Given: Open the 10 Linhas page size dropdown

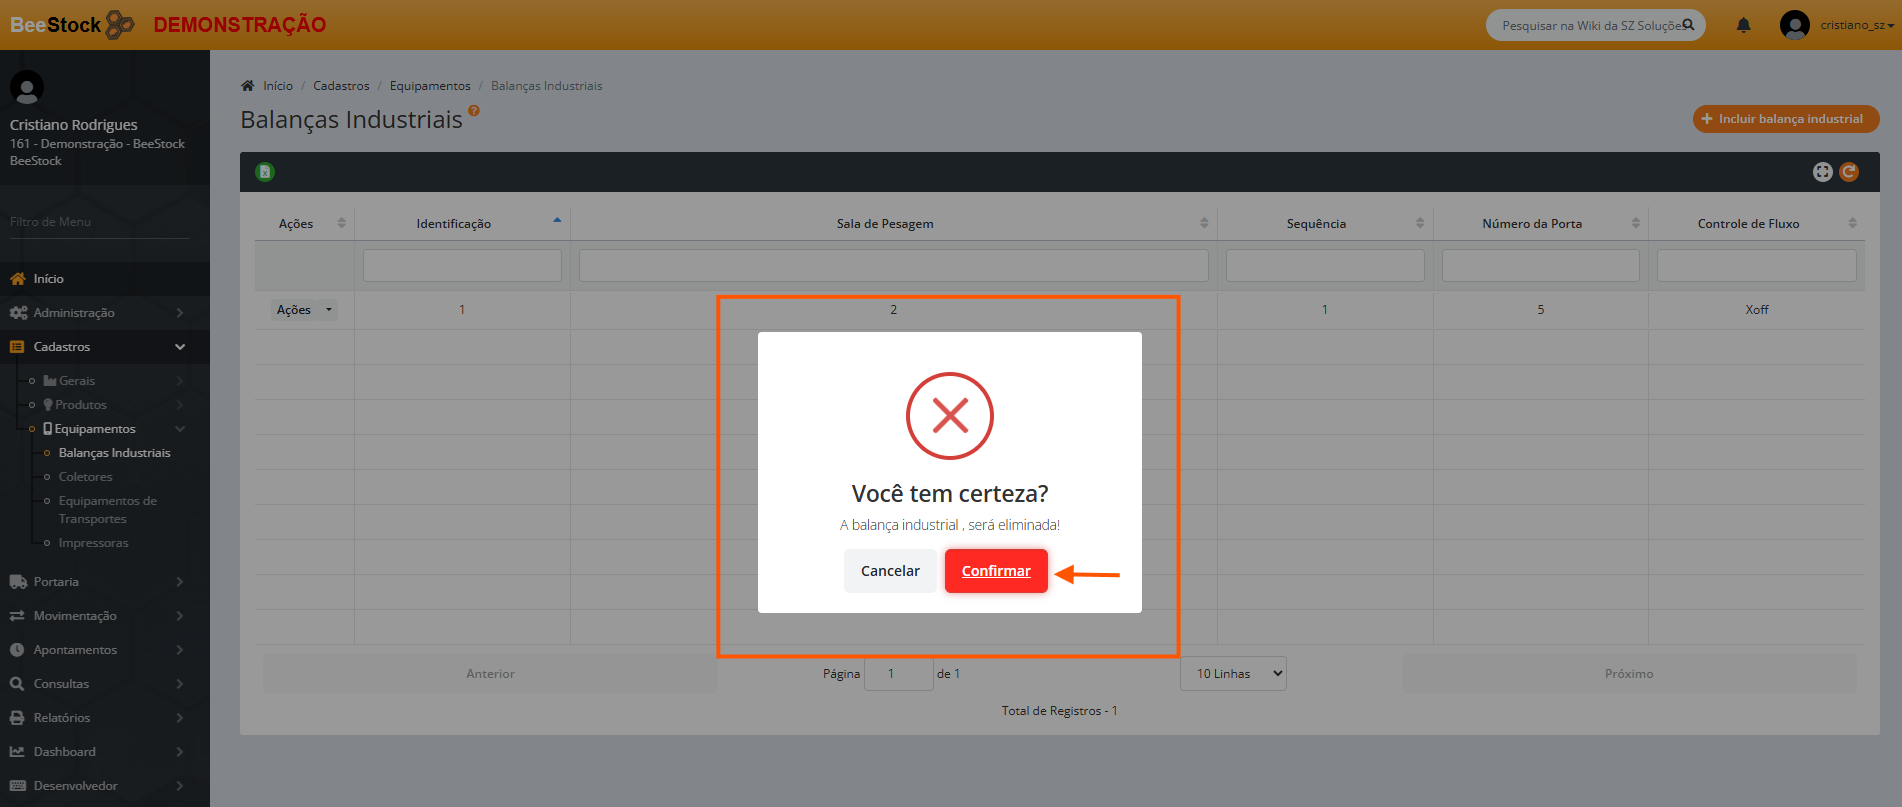Looking at the screenshot, I should pyautogui.click(x=1233, y=674).
